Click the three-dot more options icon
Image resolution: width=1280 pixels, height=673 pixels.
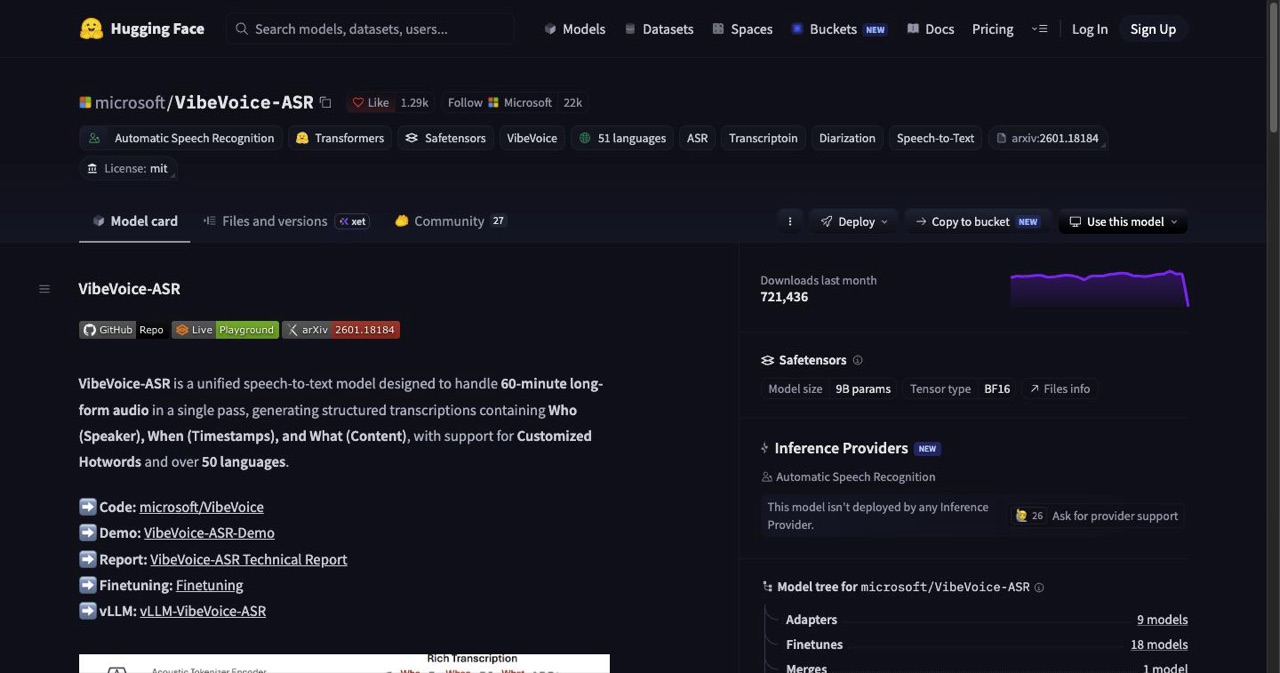[790, 222]
